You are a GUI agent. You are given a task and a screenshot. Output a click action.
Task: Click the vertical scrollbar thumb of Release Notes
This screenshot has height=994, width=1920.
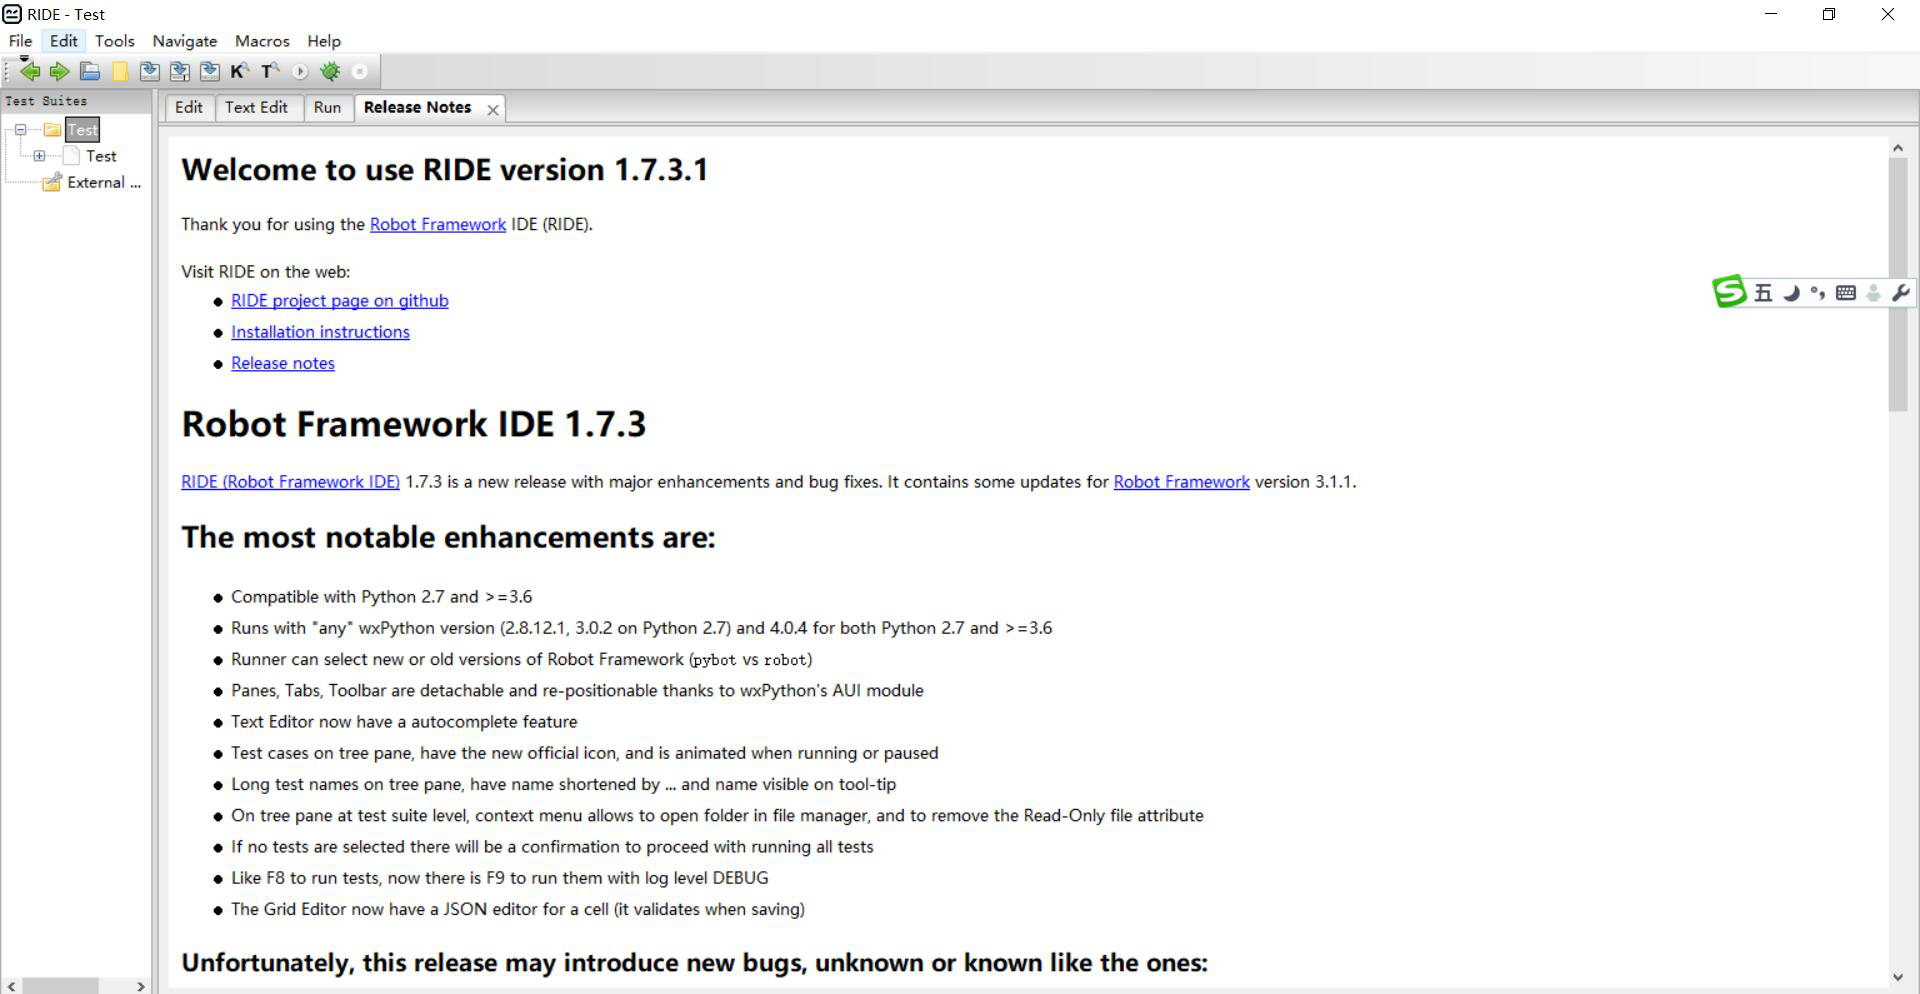click(1898, 284)
